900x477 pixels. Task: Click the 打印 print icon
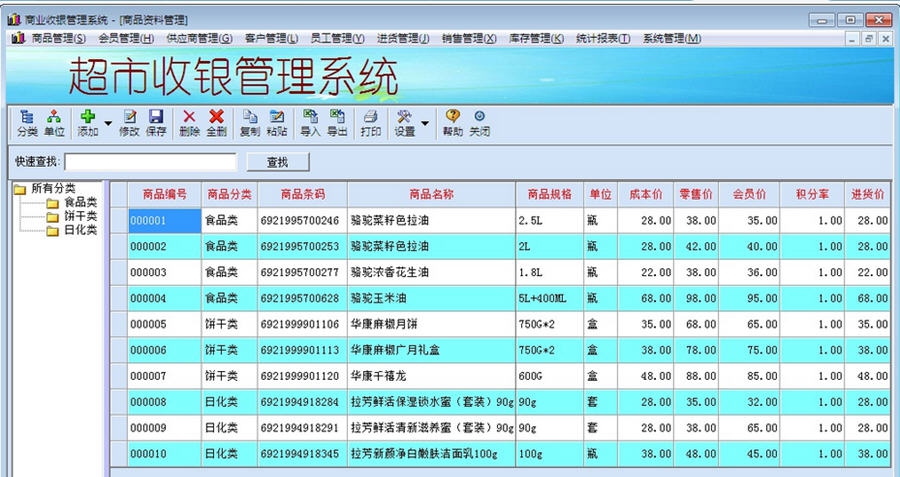pyautogui.click(x=370, y=123)
